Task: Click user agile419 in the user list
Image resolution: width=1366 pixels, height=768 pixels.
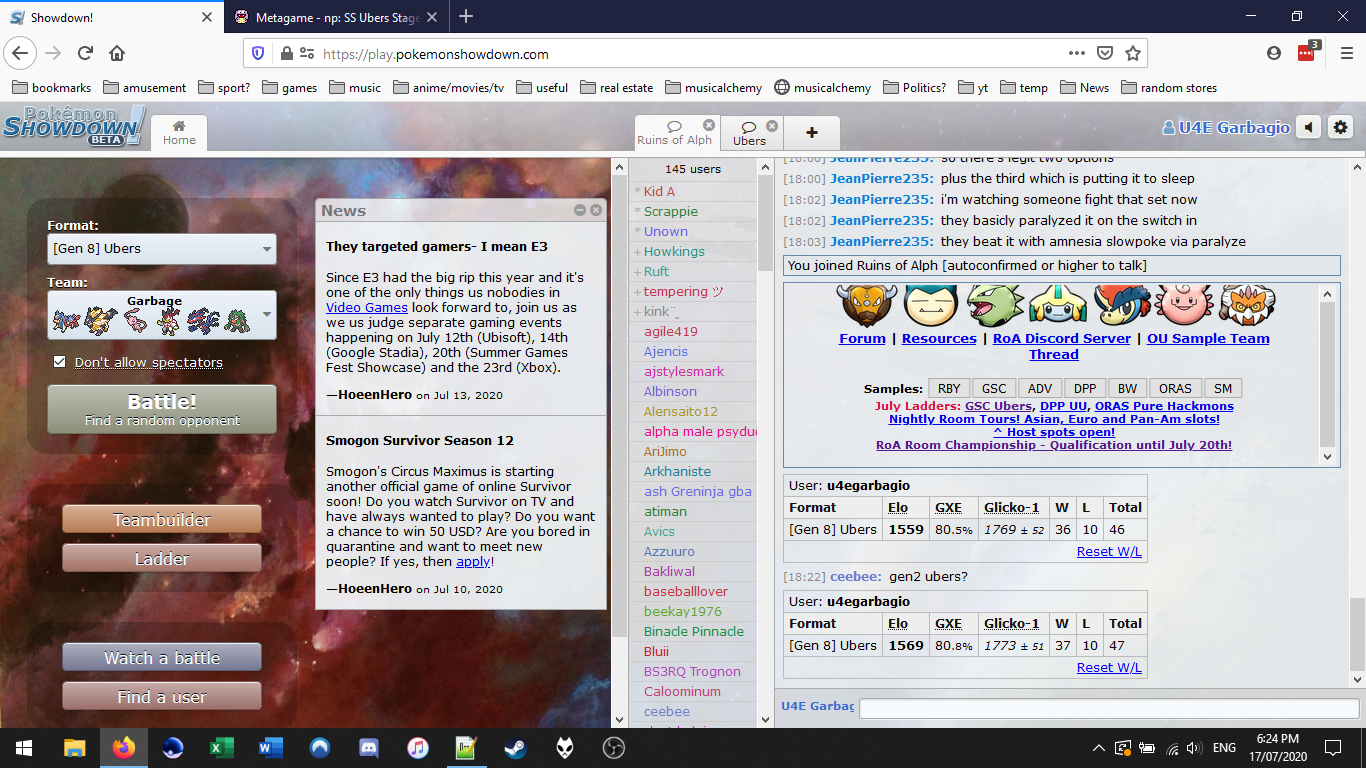Action: tap(671, 332)
